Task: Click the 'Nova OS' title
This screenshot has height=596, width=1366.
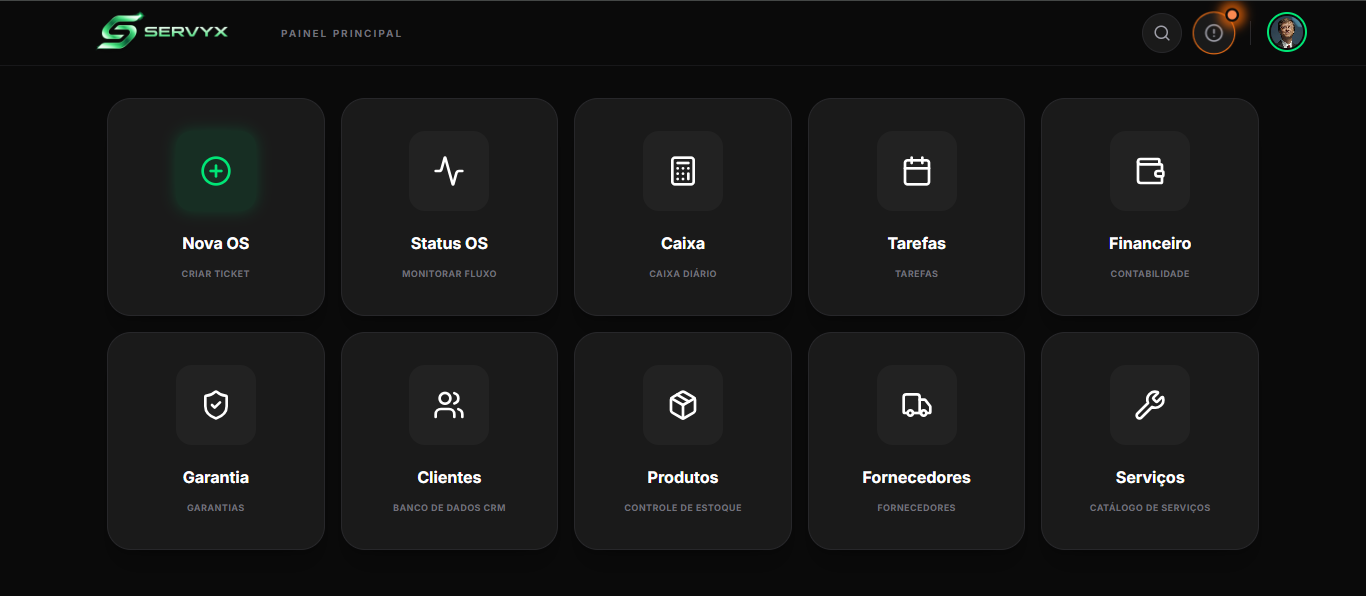Action: [x=216, y=243]
